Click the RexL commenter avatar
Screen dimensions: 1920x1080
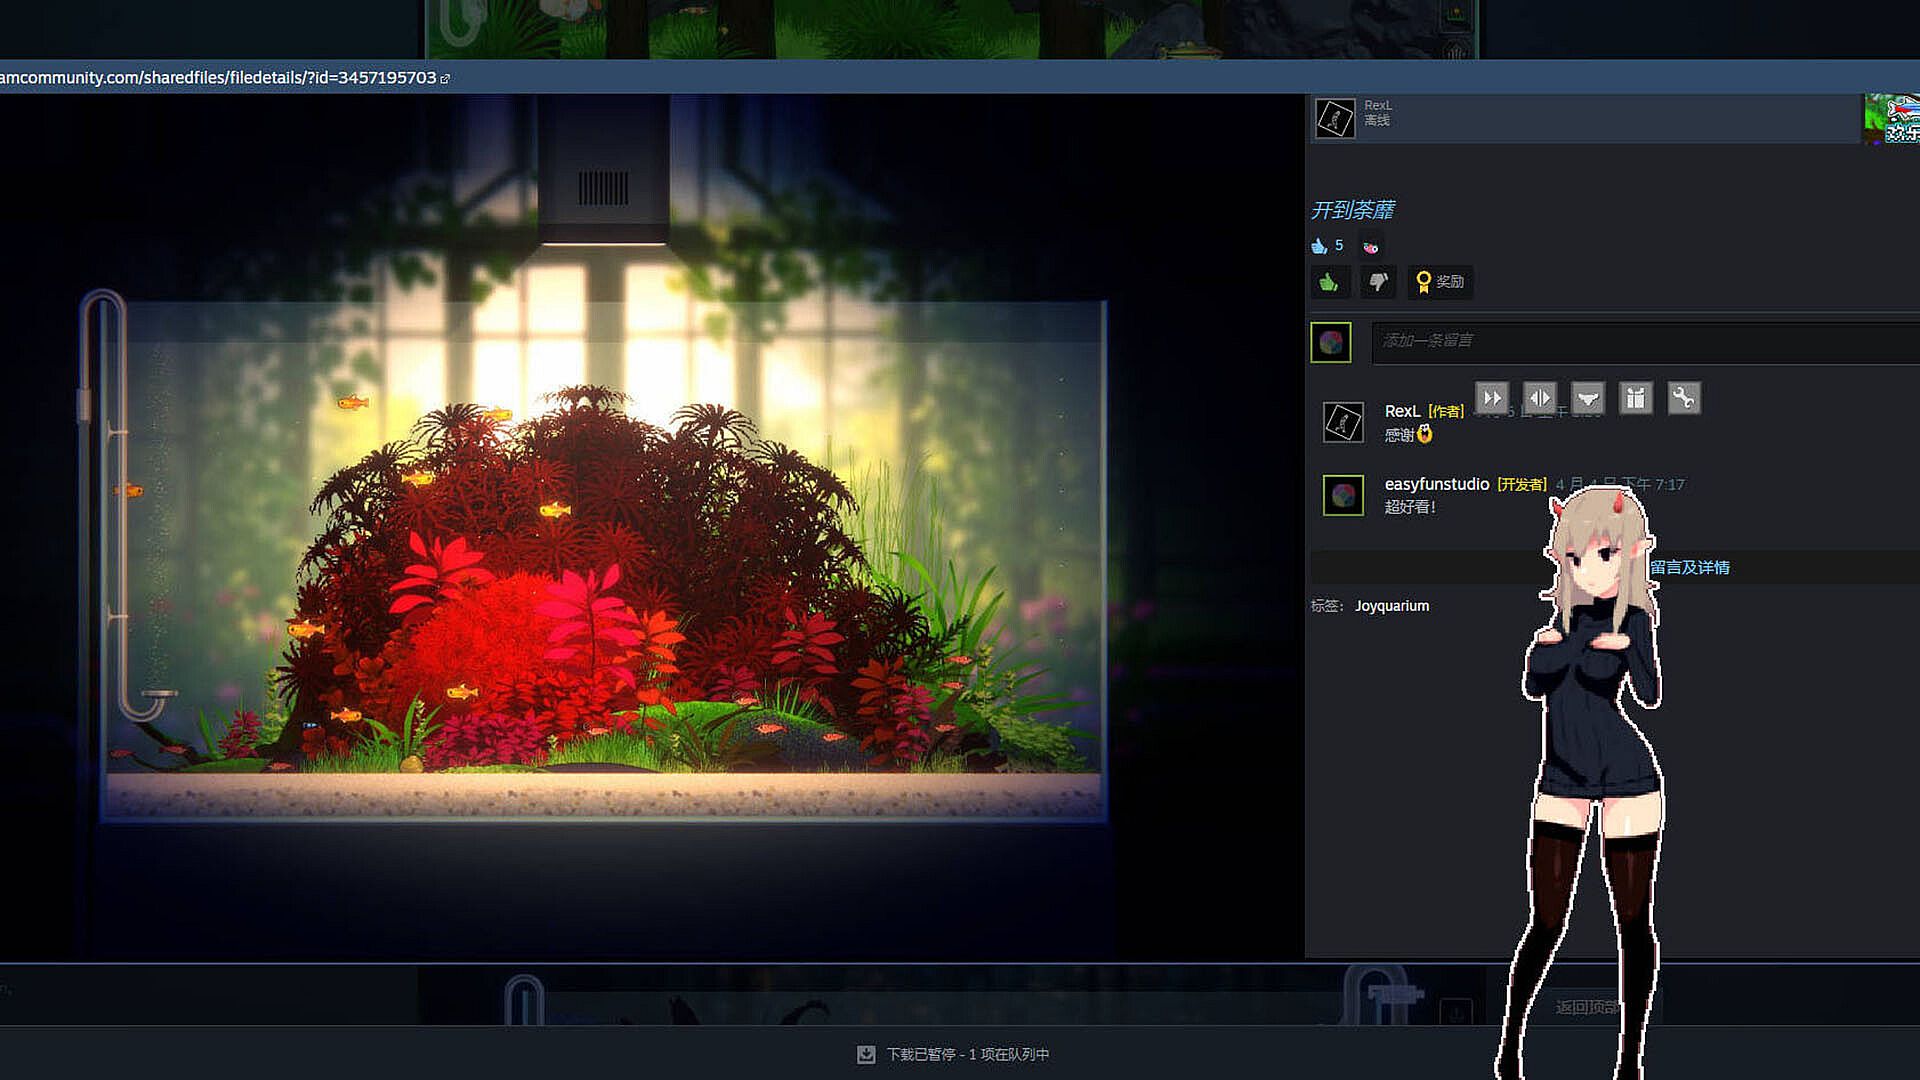point(1343,422)
